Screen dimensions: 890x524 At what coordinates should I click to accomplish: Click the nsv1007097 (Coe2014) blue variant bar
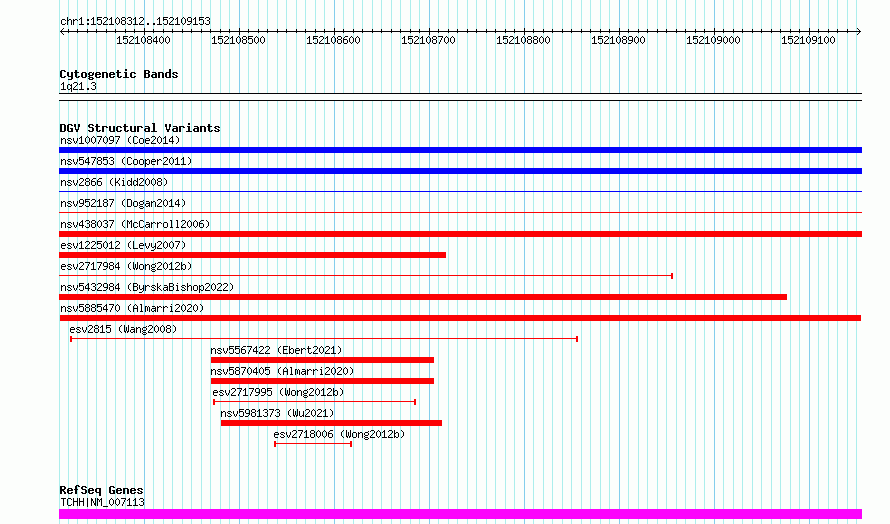pyautogui.click(x=460, y=150)
